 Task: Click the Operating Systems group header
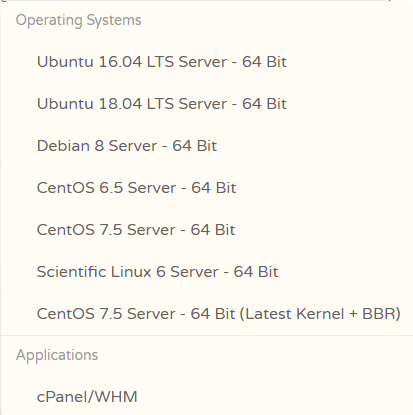[x=79, y=20]
